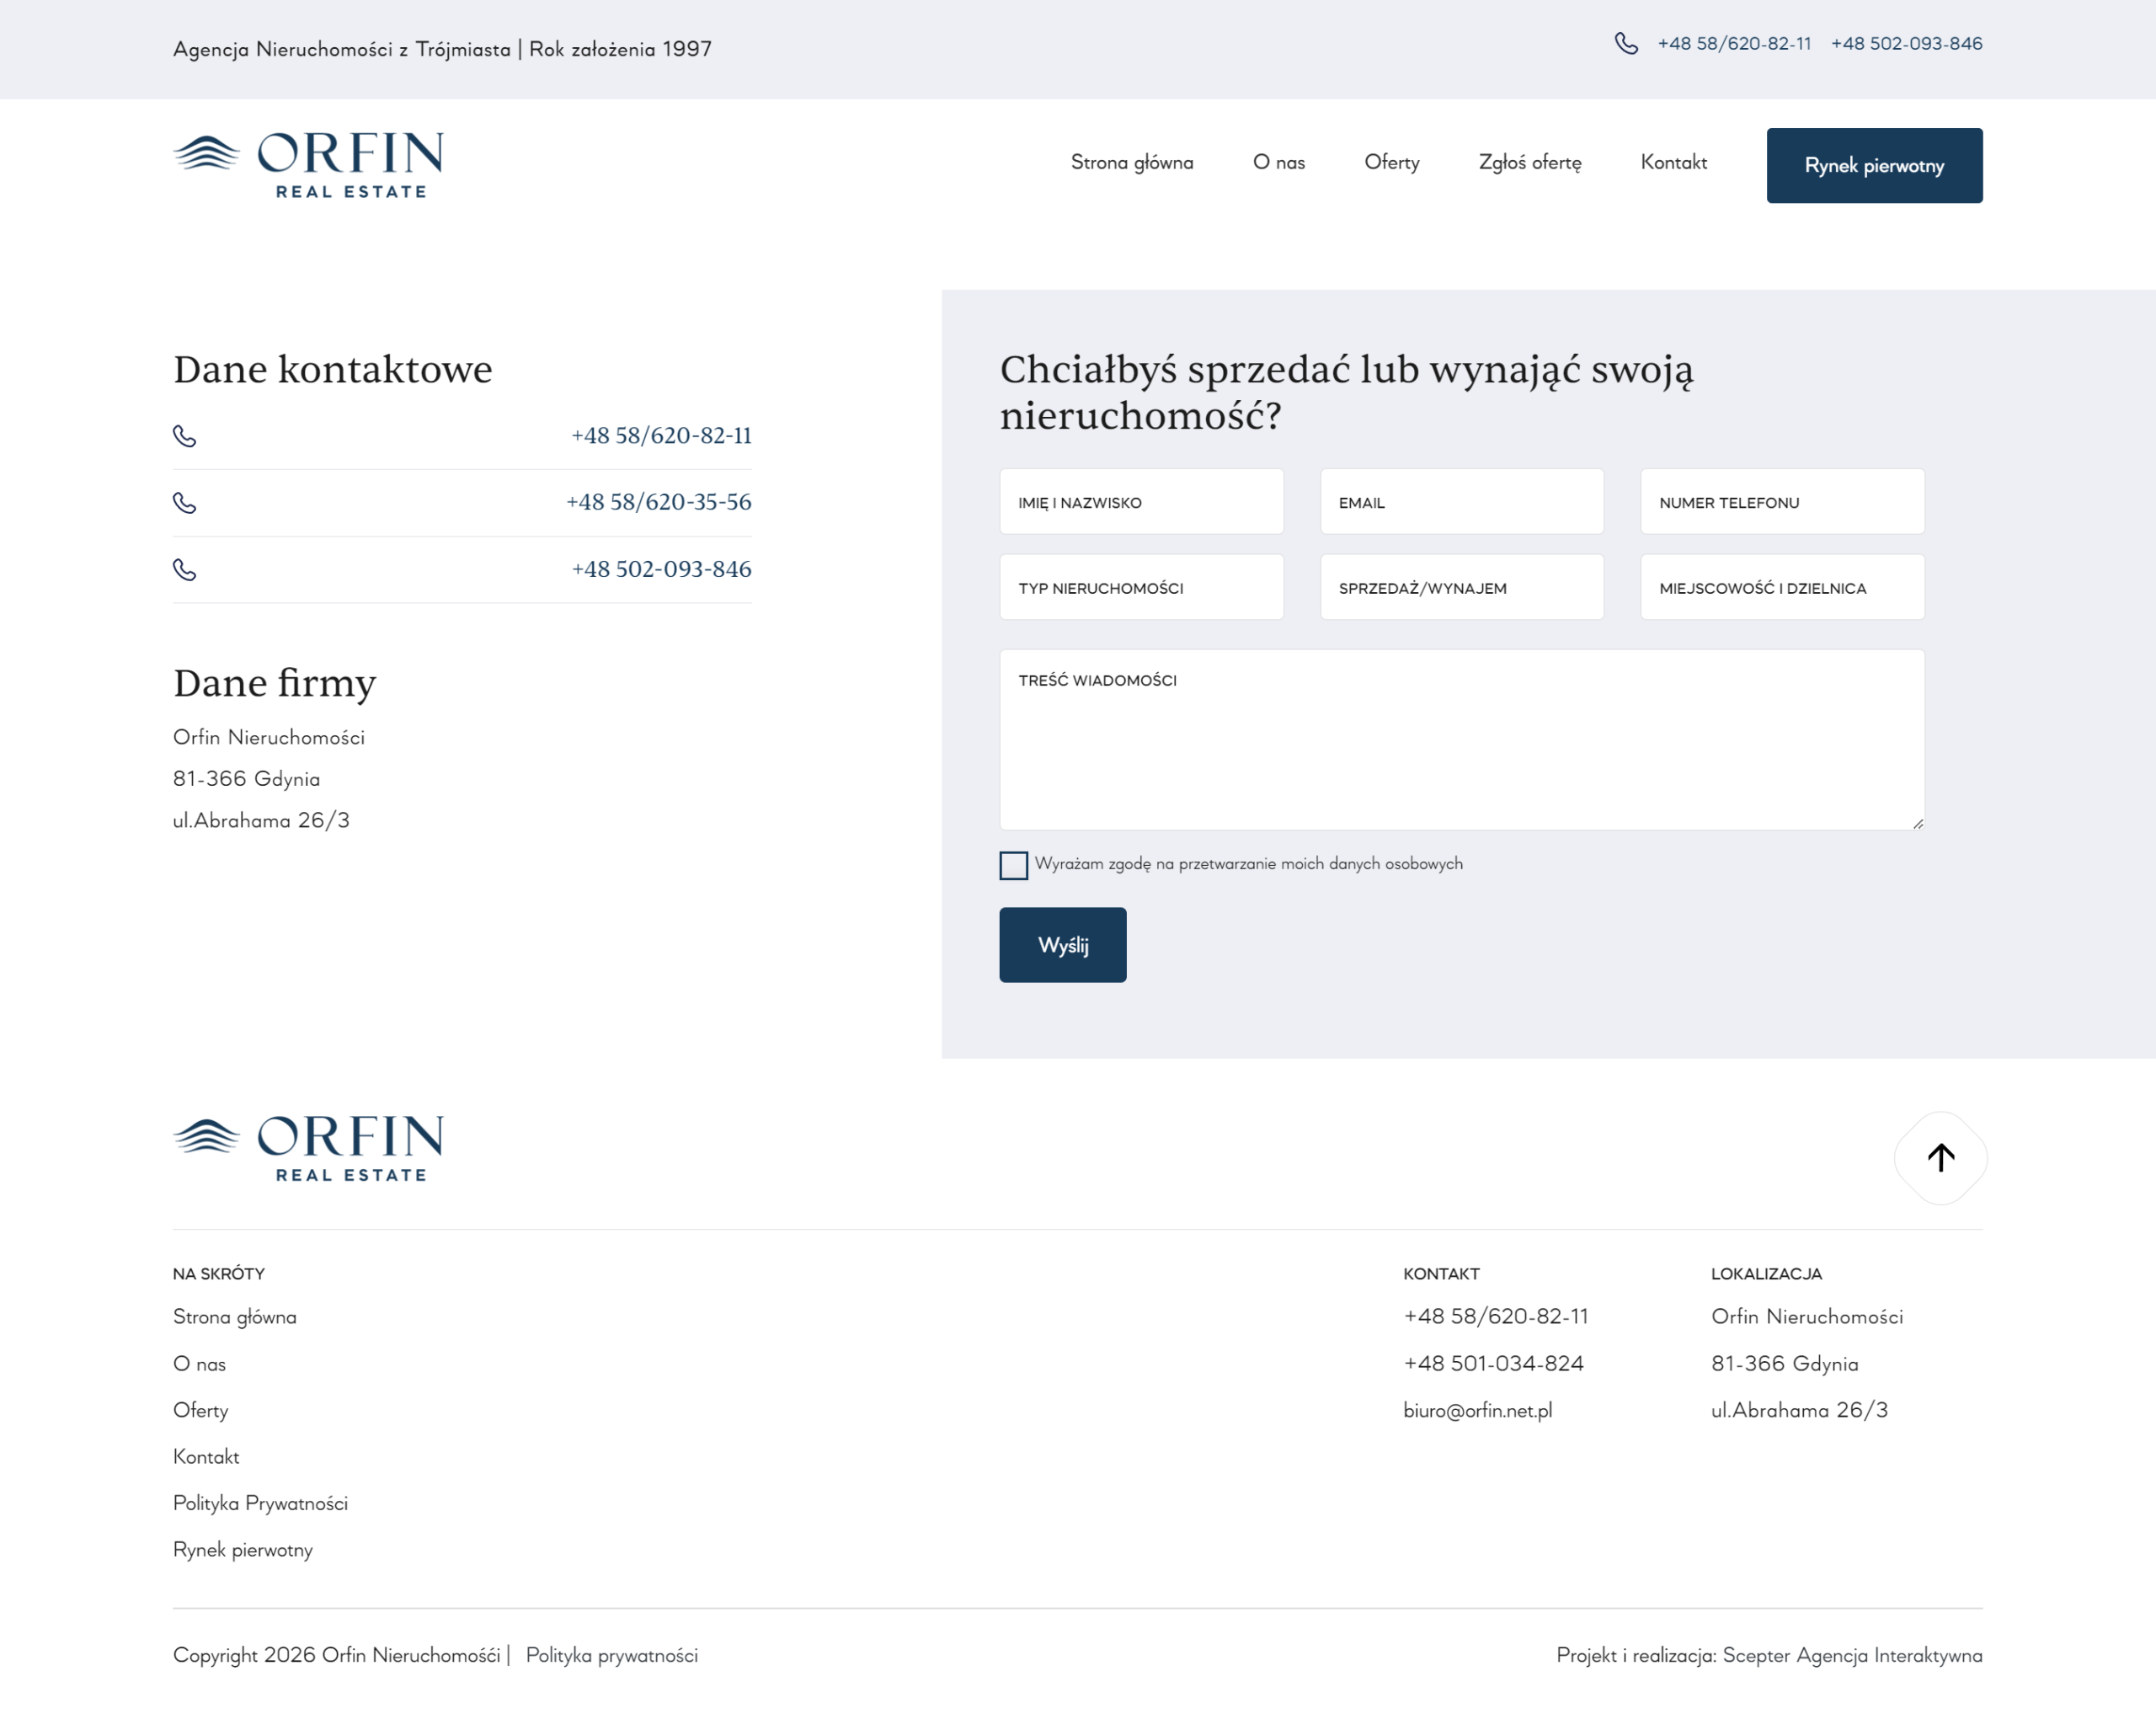Click the header ORFIN Real Estate logo
The width and height of the screenshot is (2156, 1730).
click(308, 165)
